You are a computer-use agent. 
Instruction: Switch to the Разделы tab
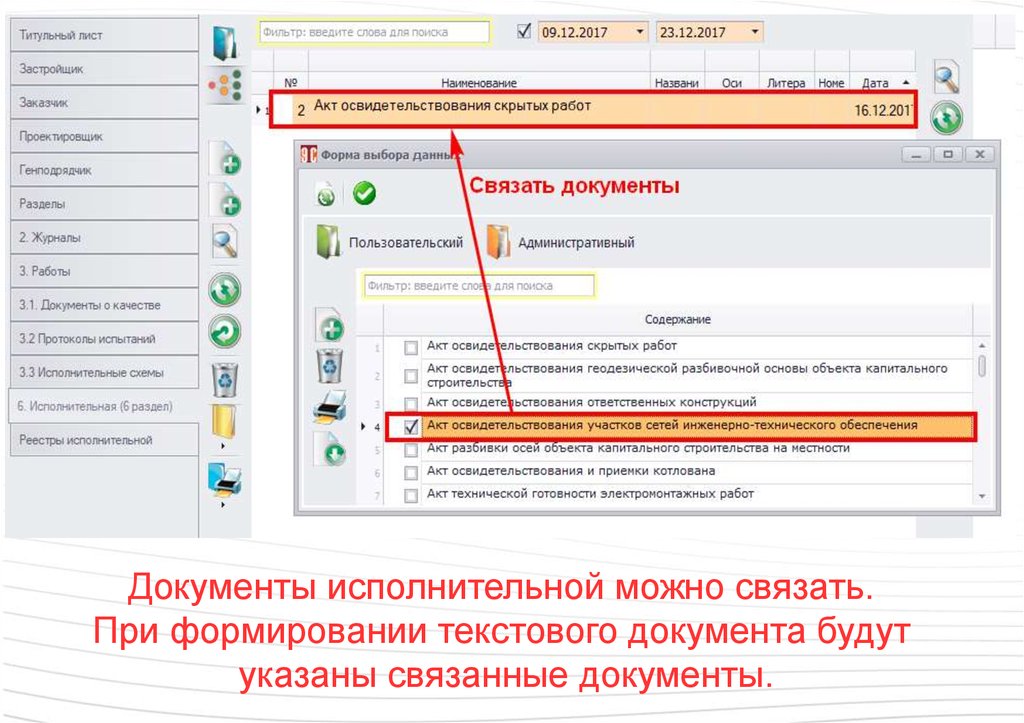click(x=104, y=204)
